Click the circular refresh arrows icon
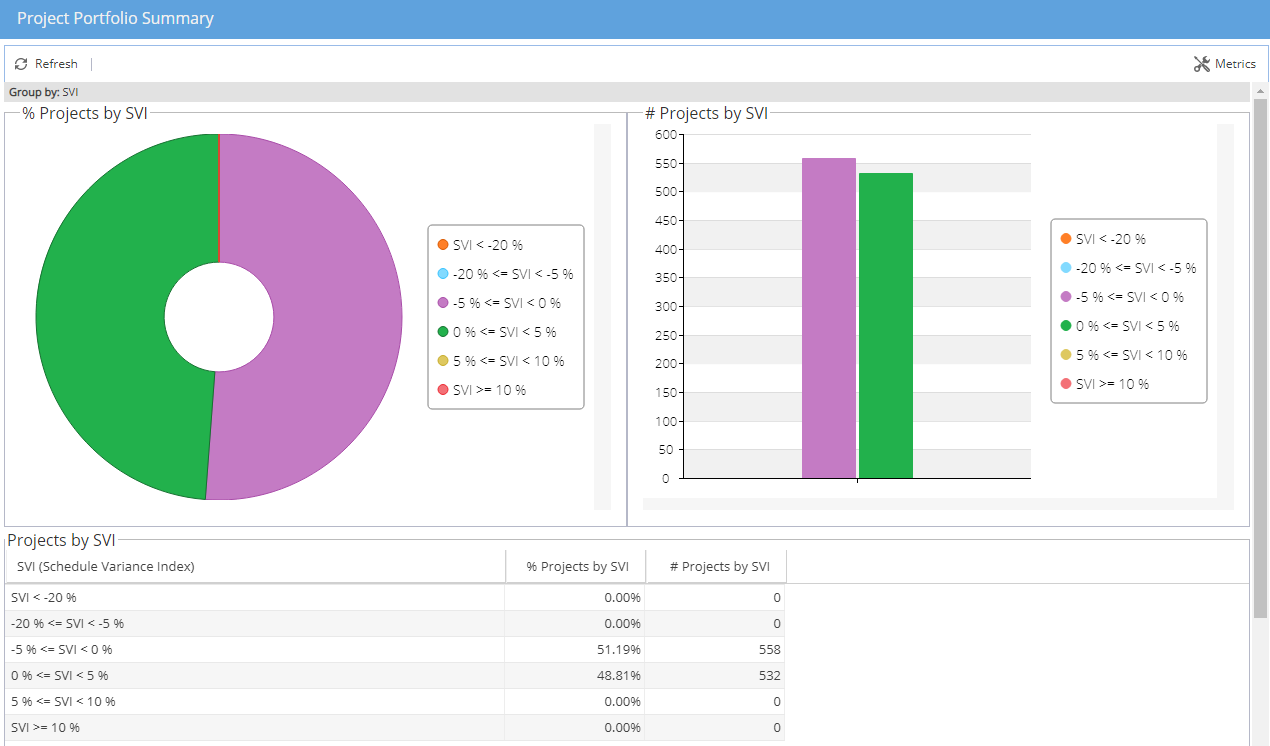Image resolution: width=1270 pixels, height=746 pixels. (20, 63)
